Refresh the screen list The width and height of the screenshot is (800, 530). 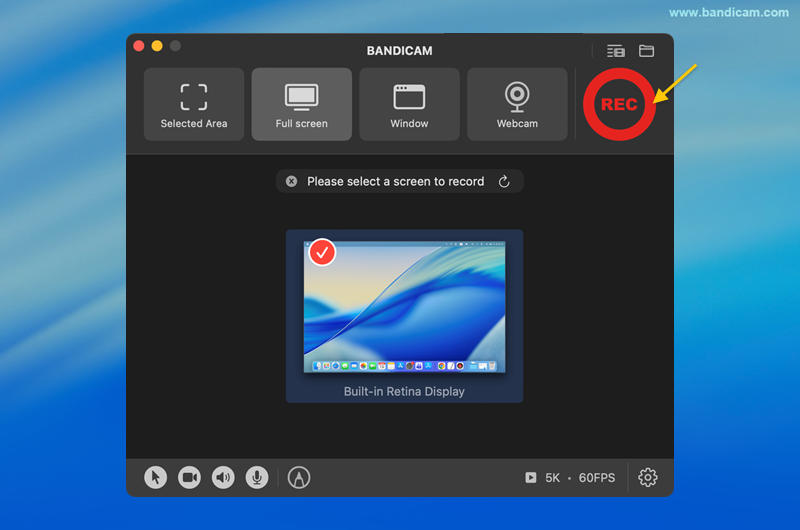click(504, 181)
